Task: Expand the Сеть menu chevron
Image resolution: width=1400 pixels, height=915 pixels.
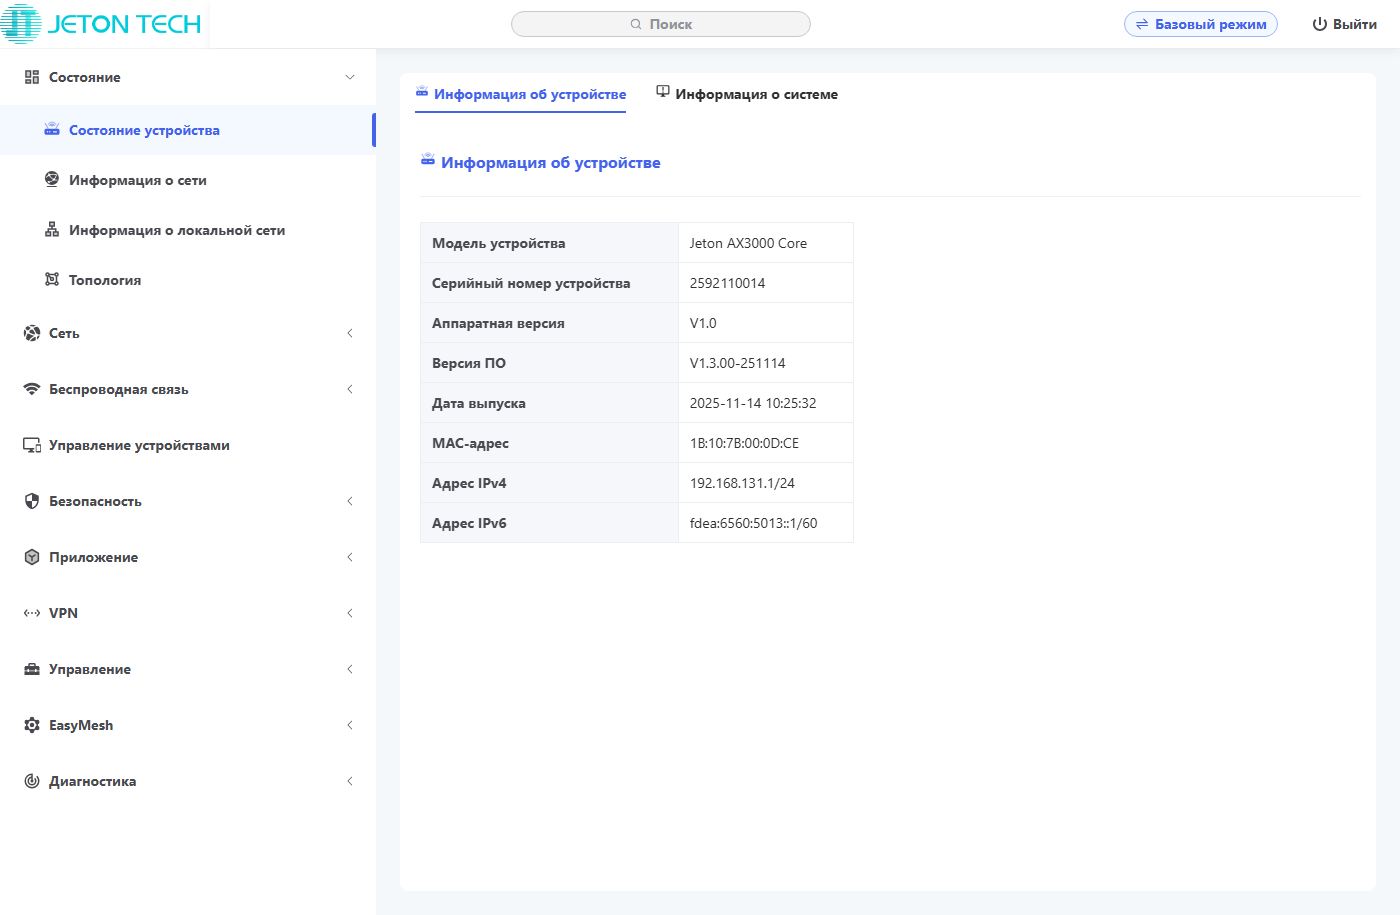Action: pos(350,333)
